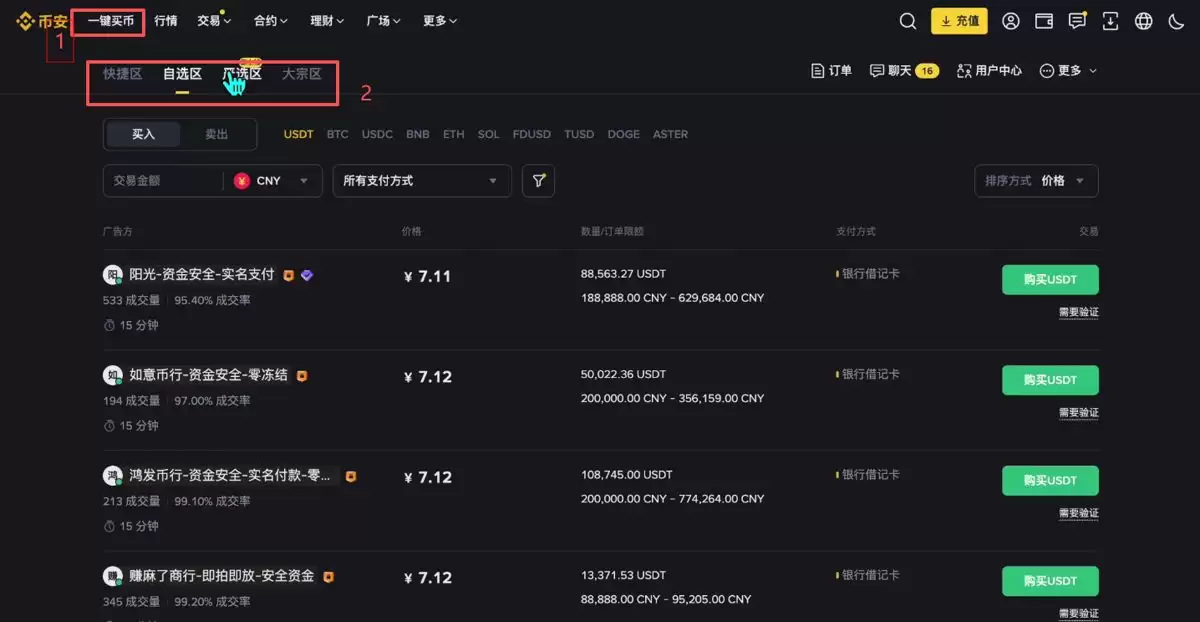Click the app download icon top right
Image resolution: width=1200 pixels, height=622 pixels.
click(x=1110, y=20)
